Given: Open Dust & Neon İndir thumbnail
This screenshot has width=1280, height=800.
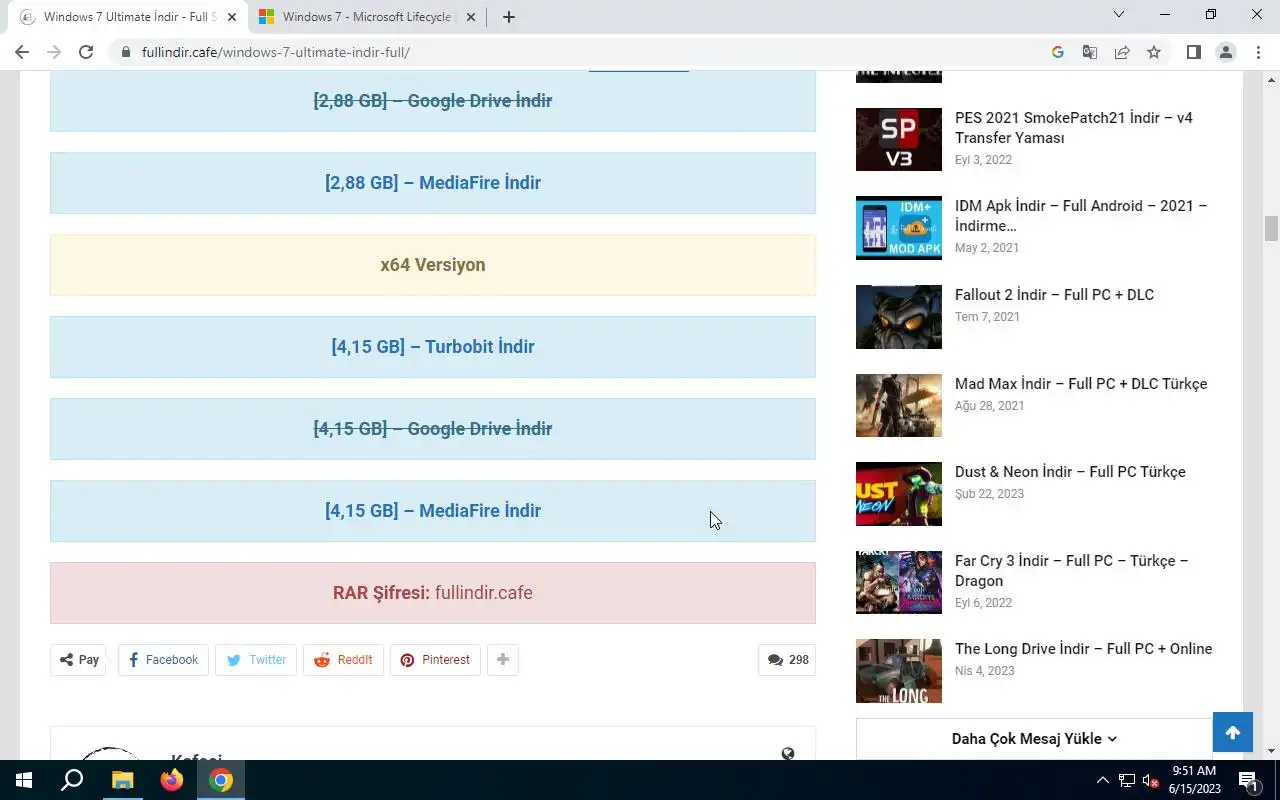Looking at the screenshot, I should tap(899, 494).
